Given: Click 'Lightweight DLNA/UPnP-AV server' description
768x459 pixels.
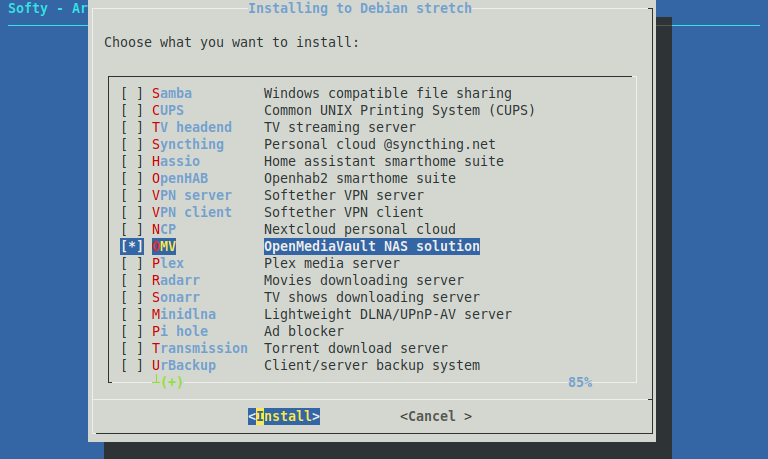Looking at the screenshot, I should [x=388, y=314].
